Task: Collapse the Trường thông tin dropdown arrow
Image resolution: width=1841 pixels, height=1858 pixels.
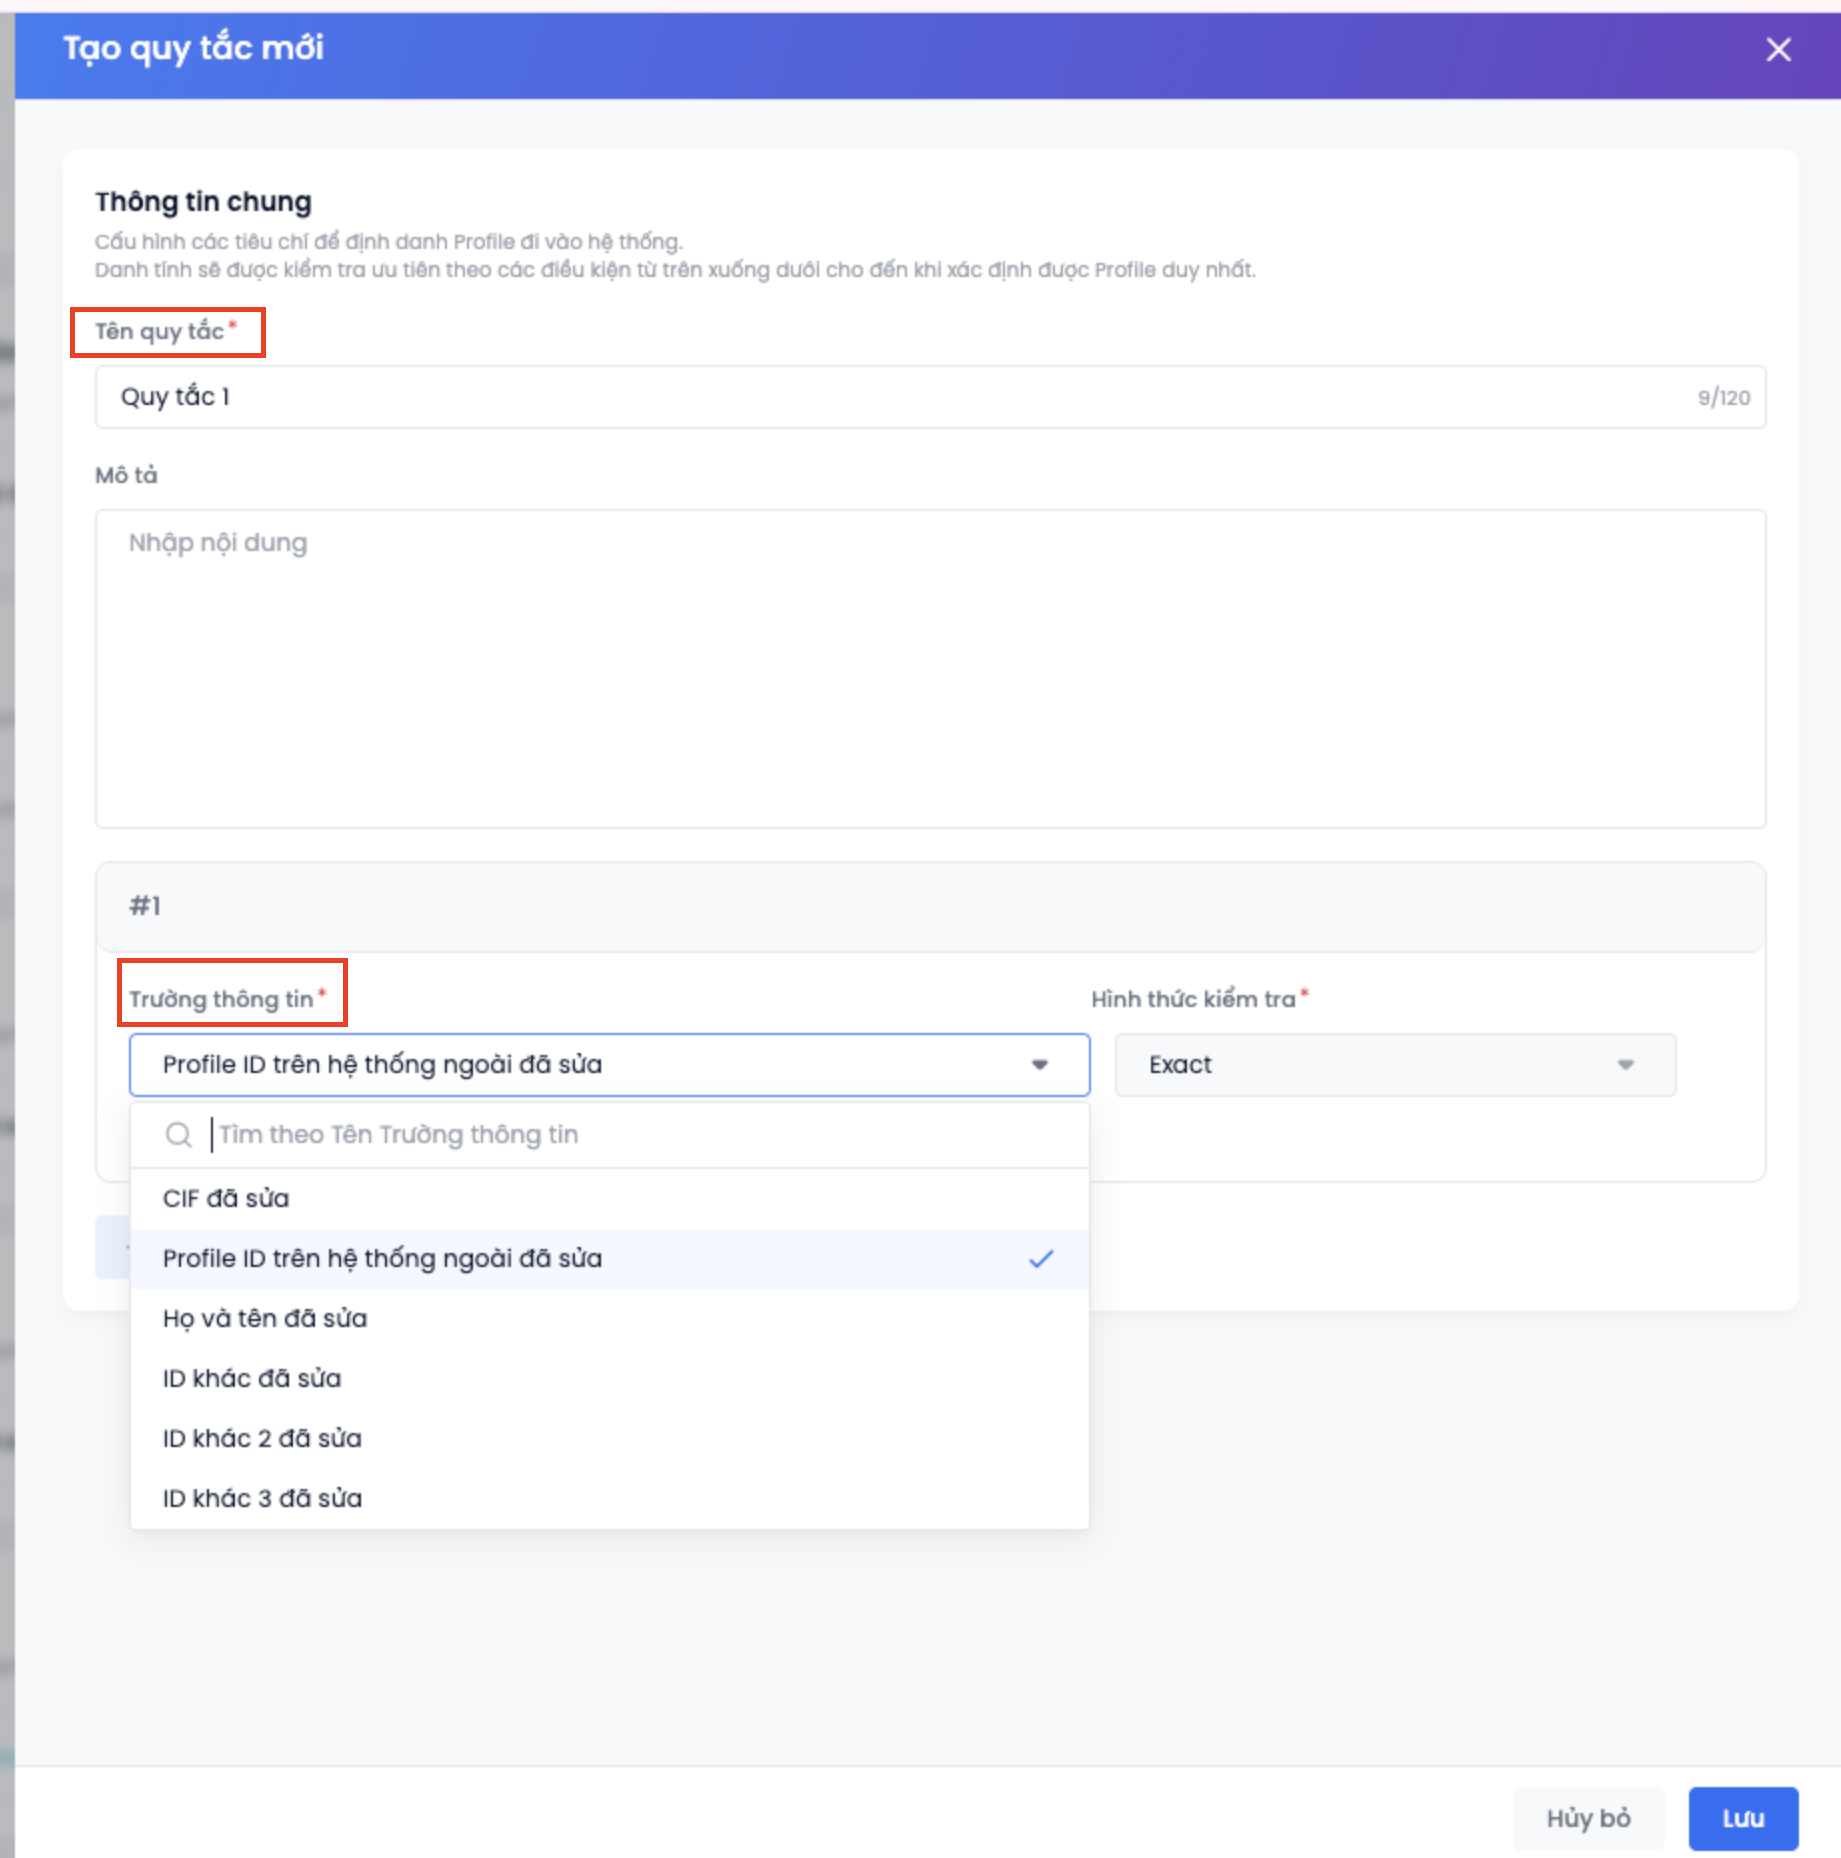Action: click(x=1040, y=1065)
